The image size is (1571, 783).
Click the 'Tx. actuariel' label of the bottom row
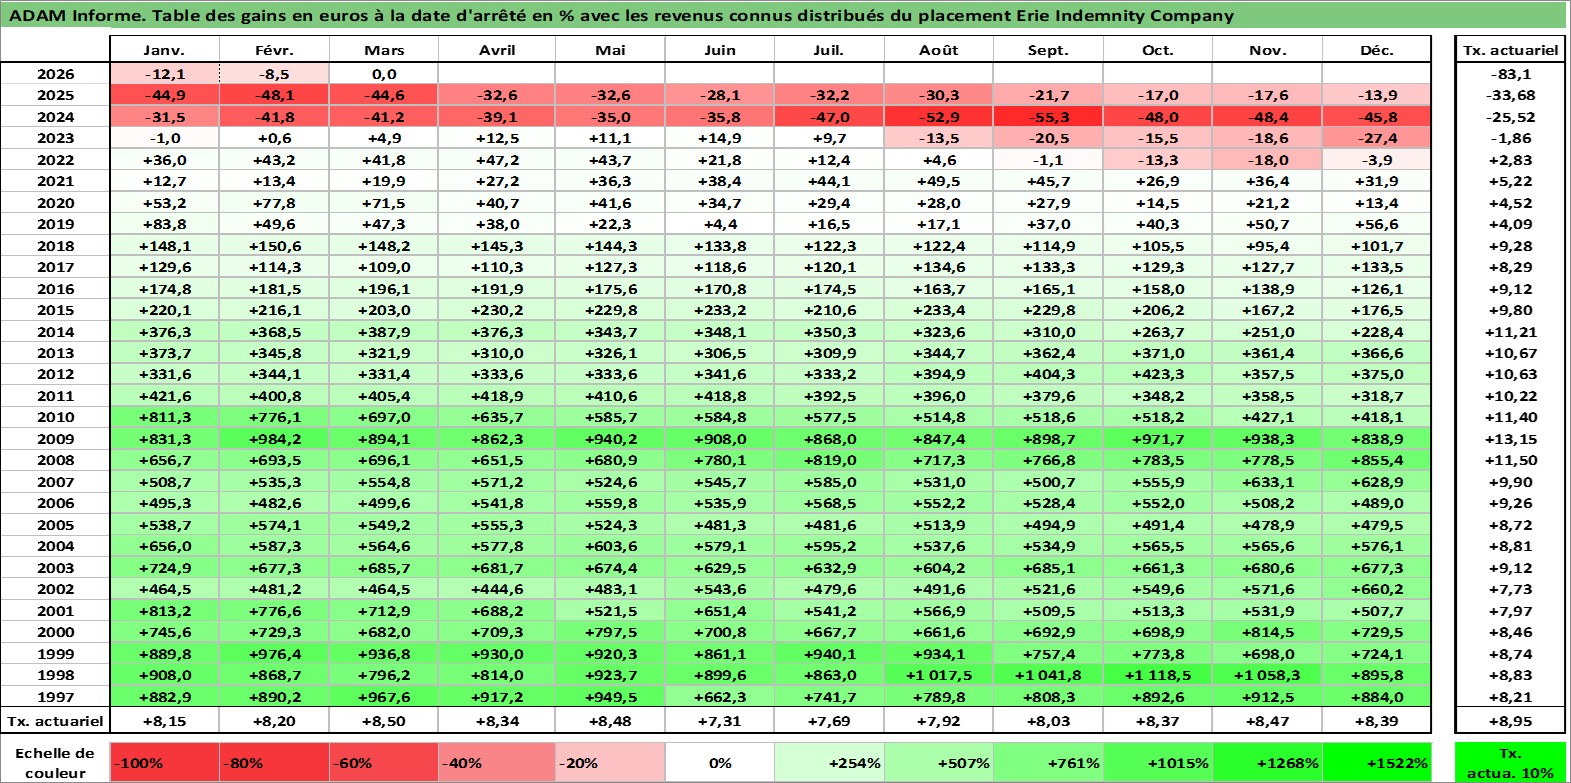(x=55, y=720)
